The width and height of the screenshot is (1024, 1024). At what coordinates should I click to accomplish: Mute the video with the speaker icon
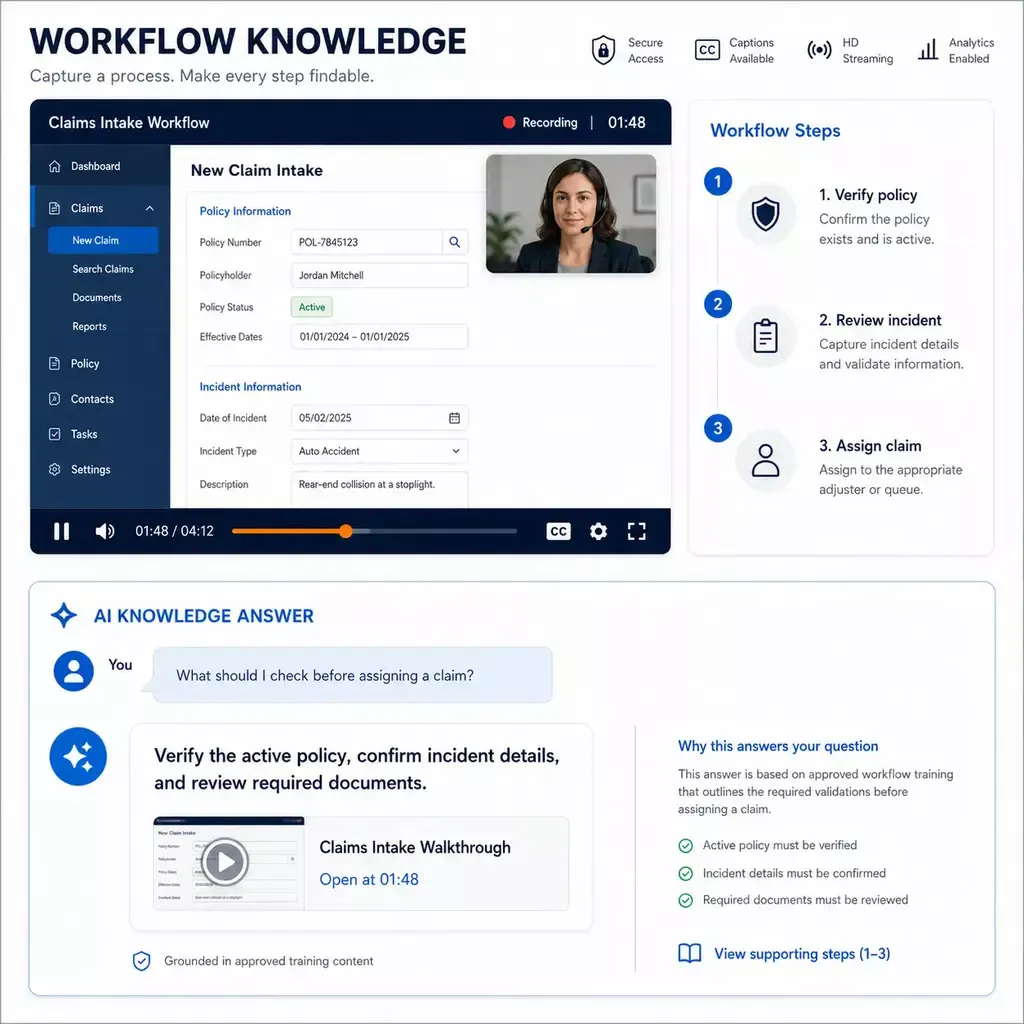104,531
